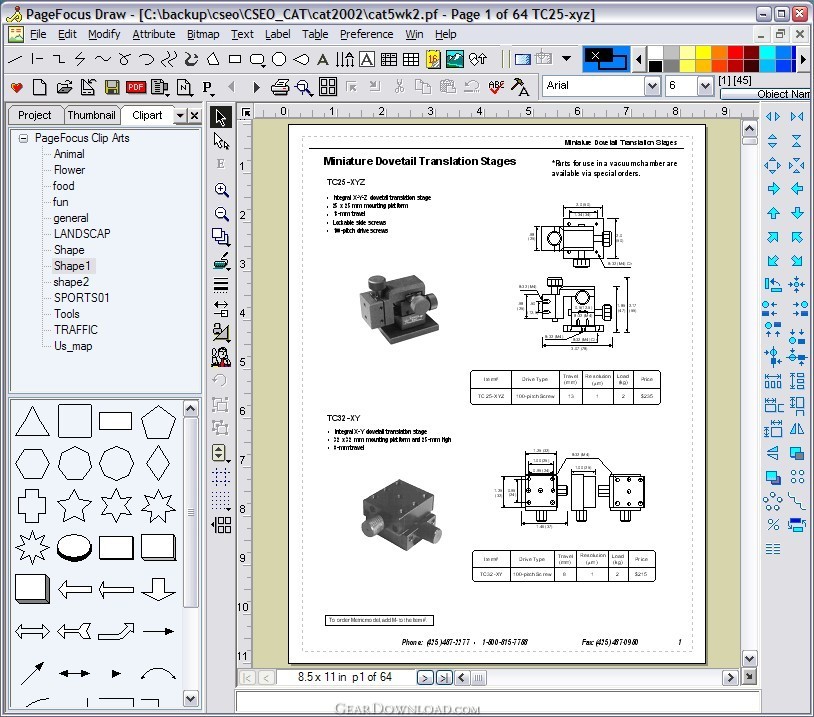Image resolution: width=814 pixels, height=717 pixels.
Task: Go to the first page
Action: 247,678
